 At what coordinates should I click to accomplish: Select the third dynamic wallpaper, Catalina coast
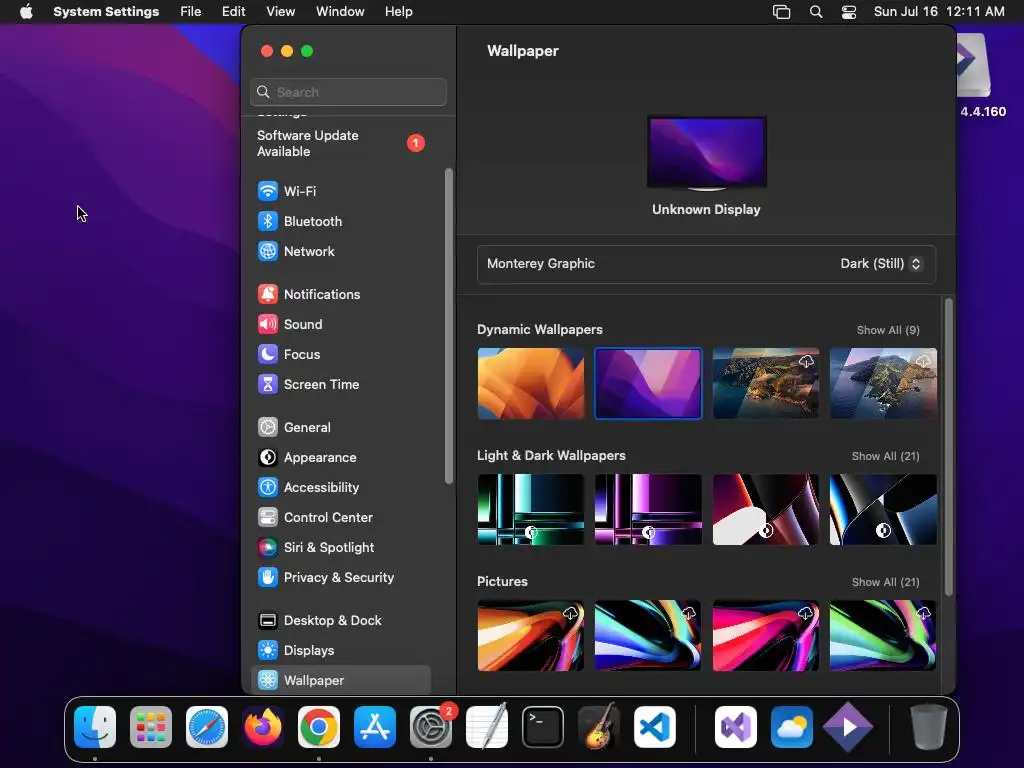pyautogui.click(x=765, y=383)
